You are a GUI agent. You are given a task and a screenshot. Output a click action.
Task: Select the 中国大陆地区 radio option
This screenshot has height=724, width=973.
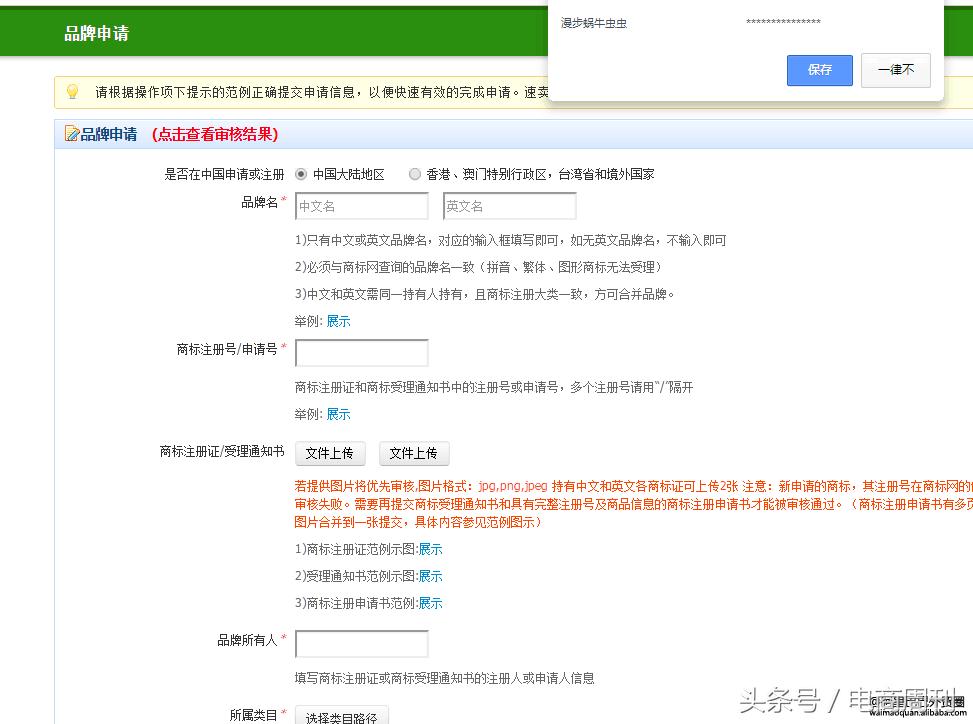(301, 172)
